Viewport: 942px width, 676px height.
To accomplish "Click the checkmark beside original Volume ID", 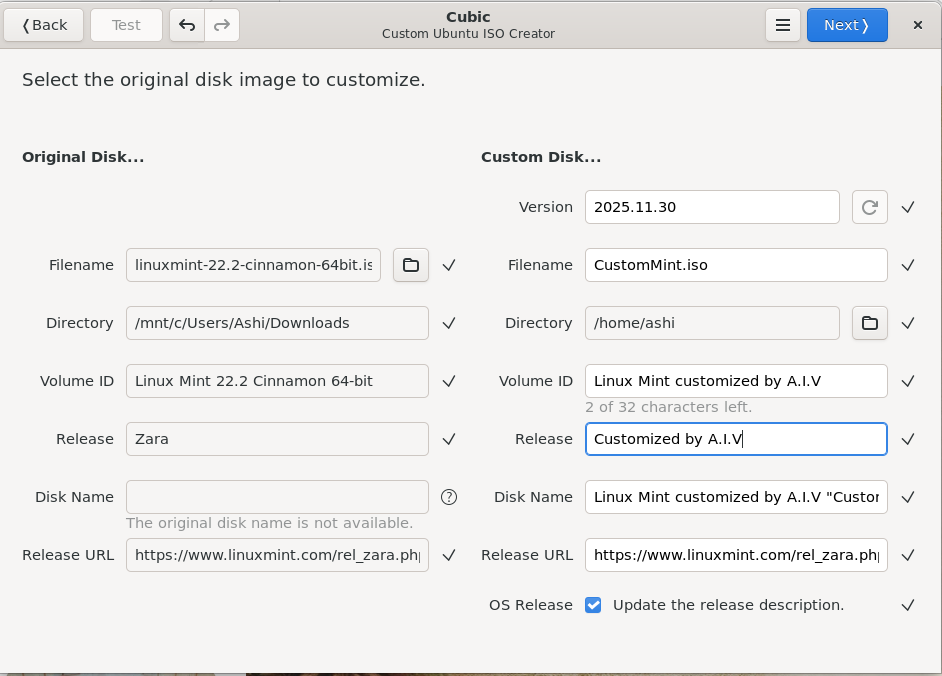I will tap(449, 381).
